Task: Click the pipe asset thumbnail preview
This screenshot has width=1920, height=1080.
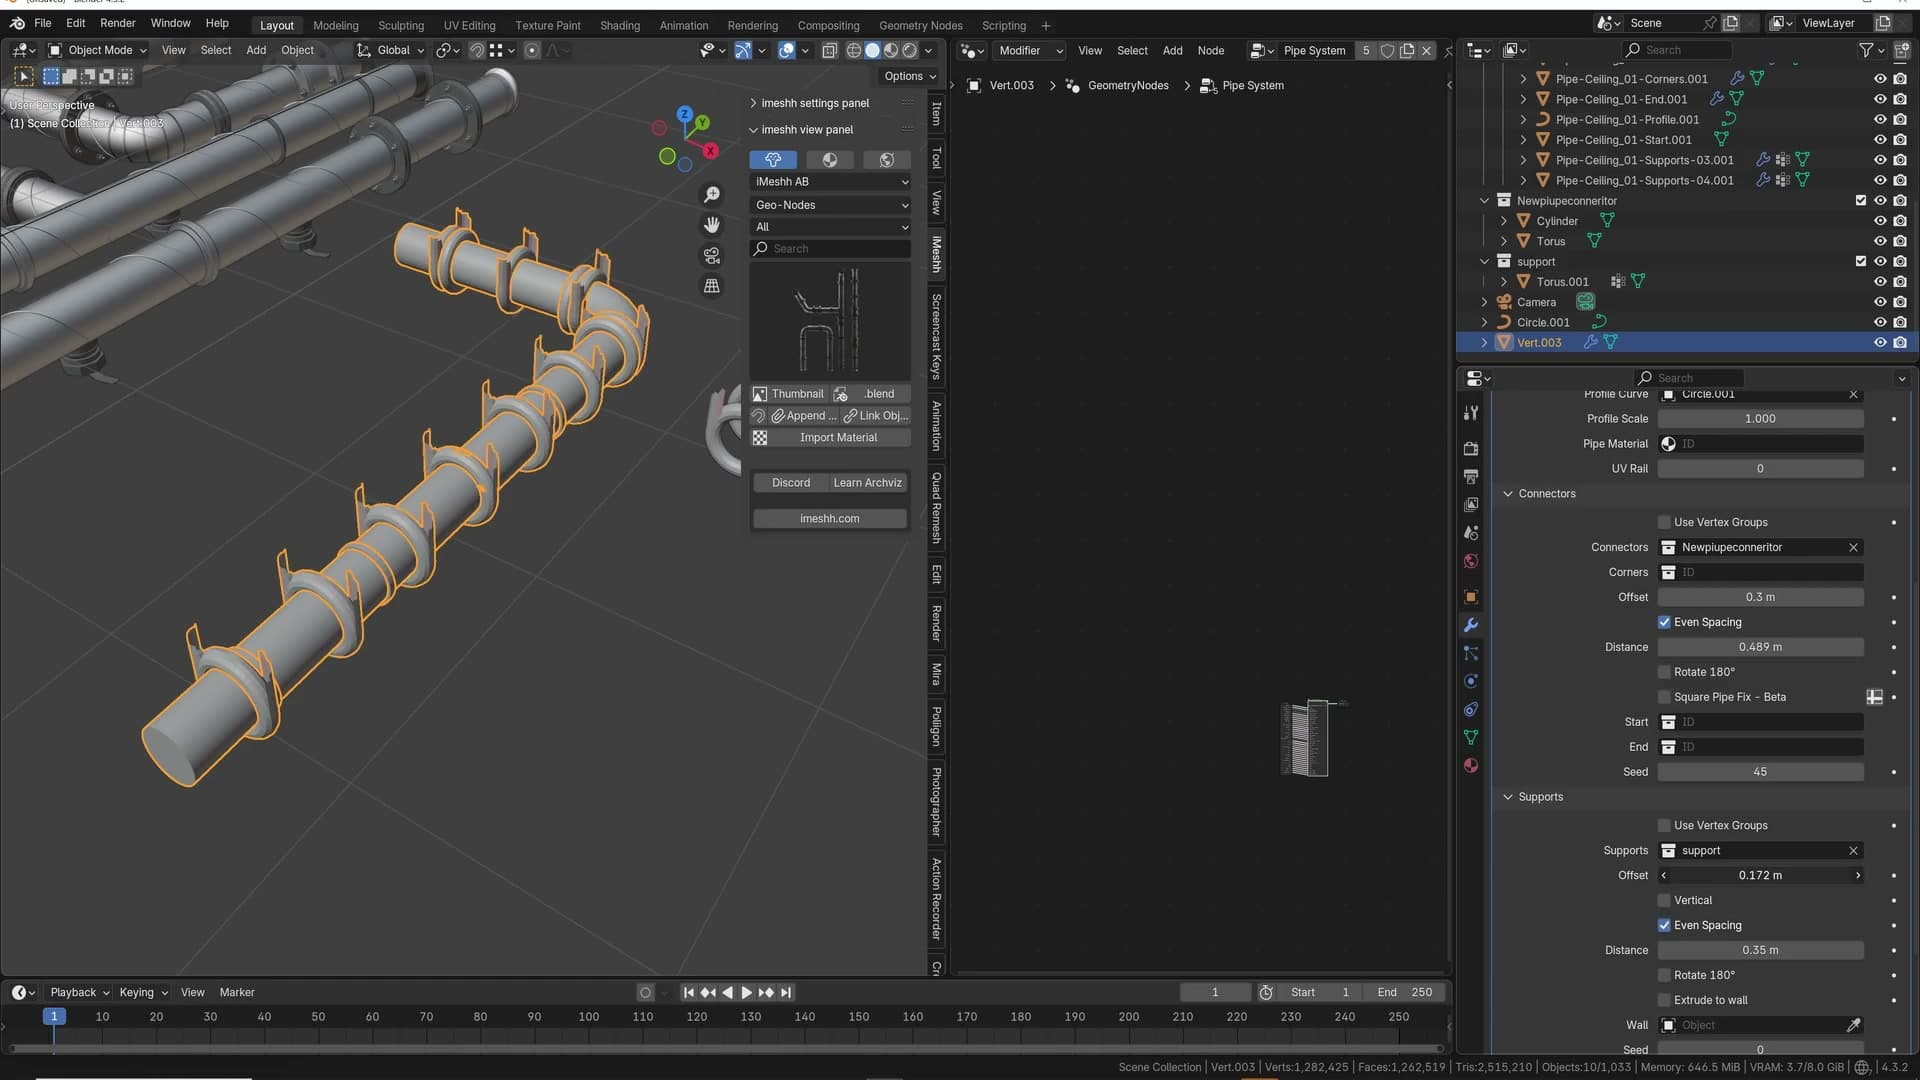Action: 830,320
